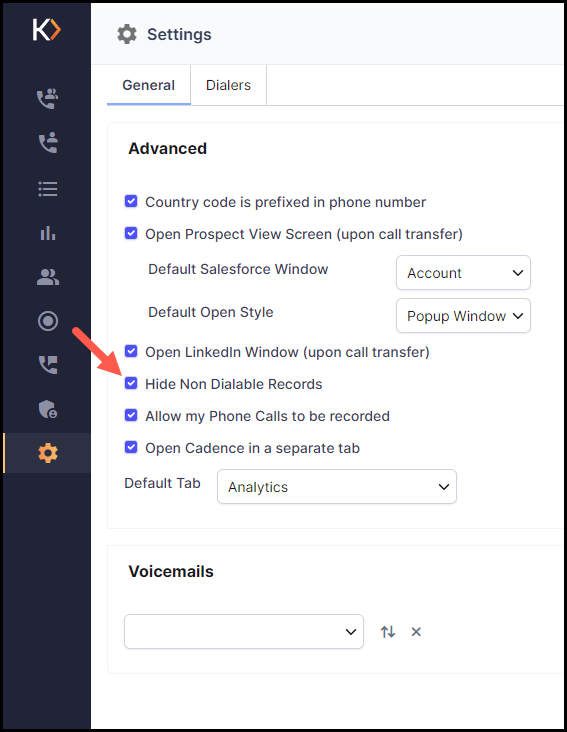Image resolution: width=567 pixels, height=732 pixels.
Task: Open the shield admin icon in sidebar
Action: coord(48,409)
